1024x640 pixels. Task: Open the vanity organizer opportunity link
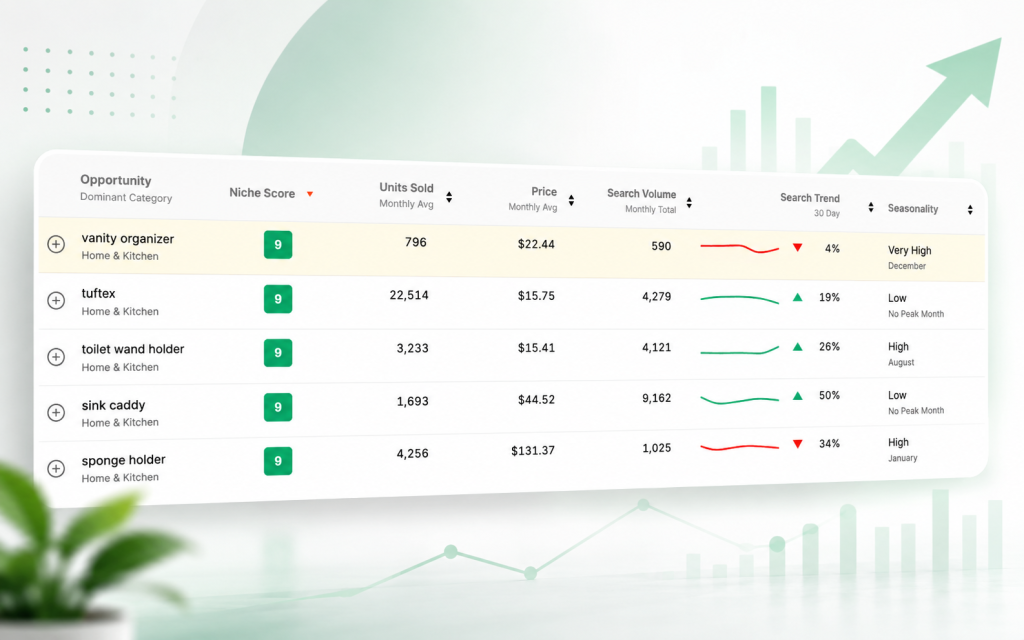tap(128, 238)
